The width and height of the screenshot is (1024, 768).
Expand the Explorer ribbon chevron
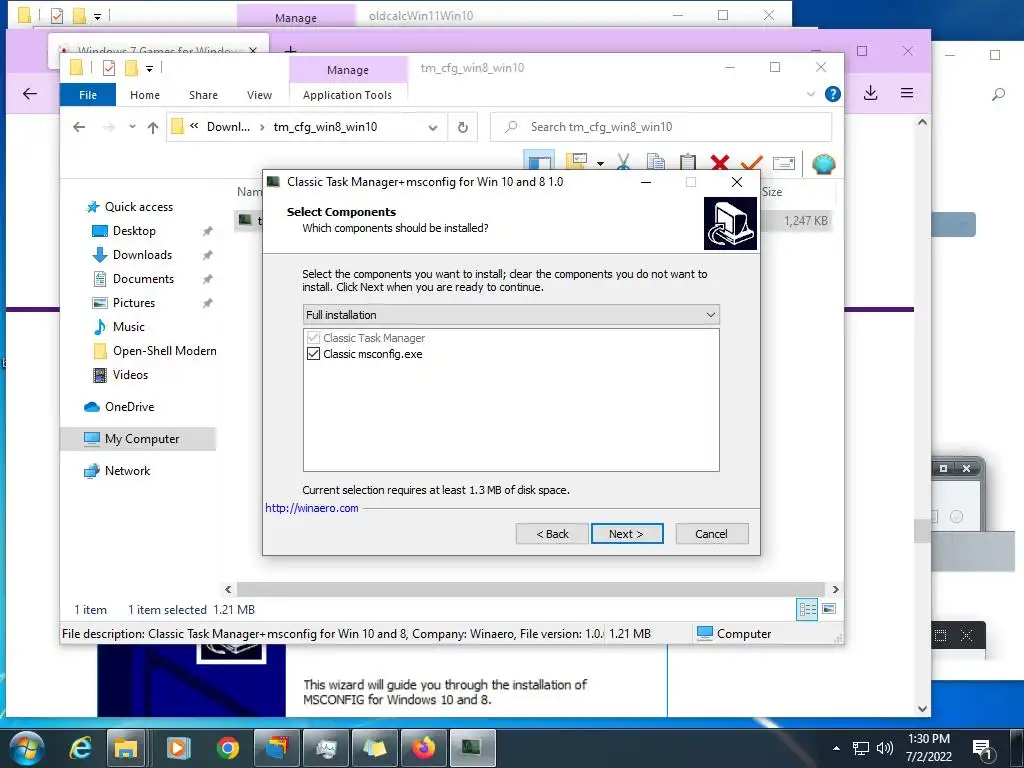tap(810, 94)
